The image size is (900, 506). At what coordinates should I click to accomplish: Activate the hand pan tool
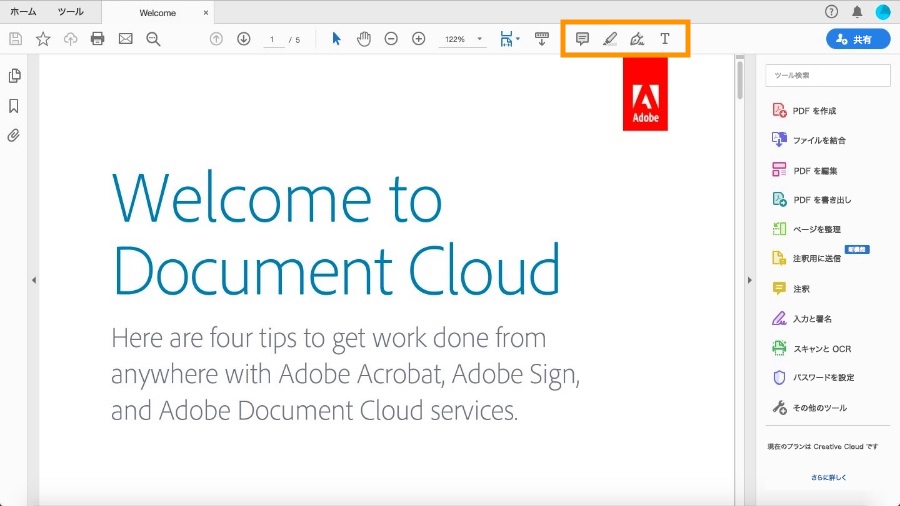tap(363, 39)
